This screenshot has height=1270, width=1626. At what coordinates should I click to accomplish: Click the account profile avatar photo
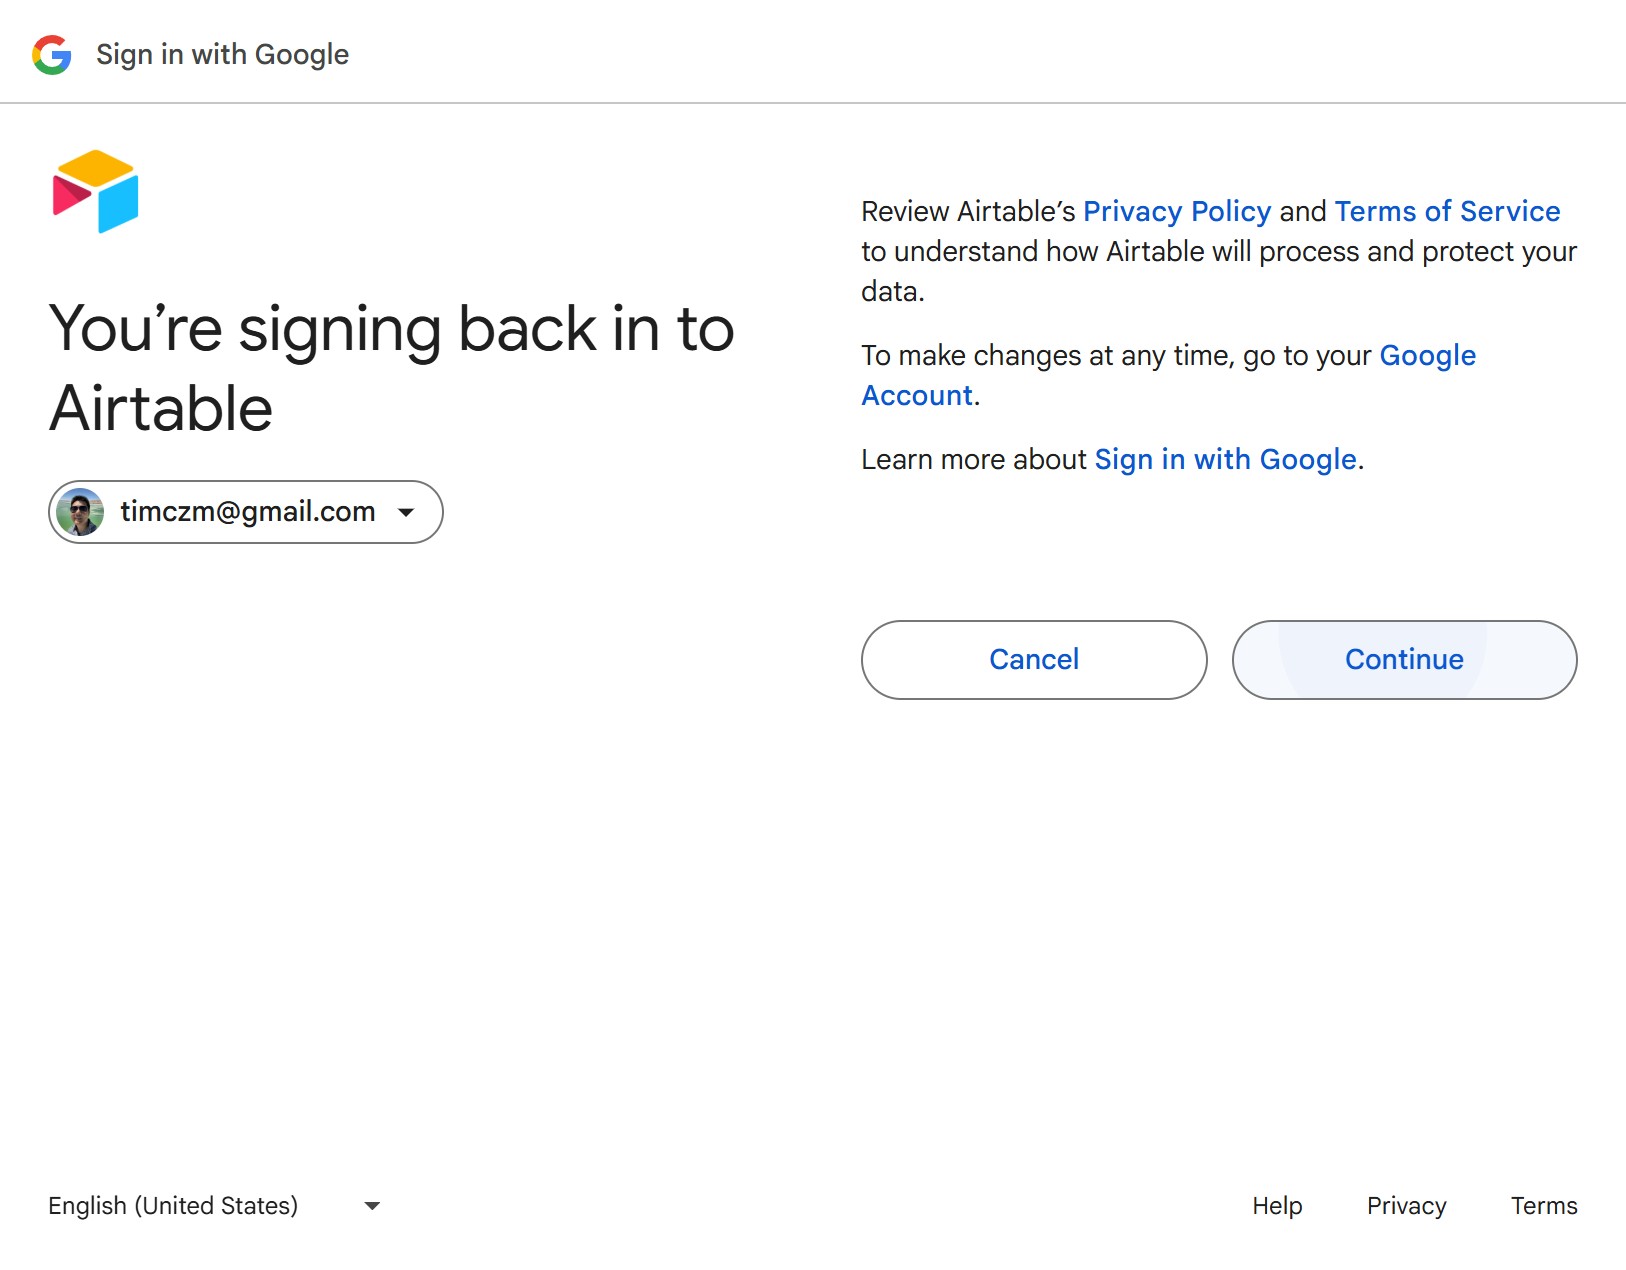pos(81,512)
